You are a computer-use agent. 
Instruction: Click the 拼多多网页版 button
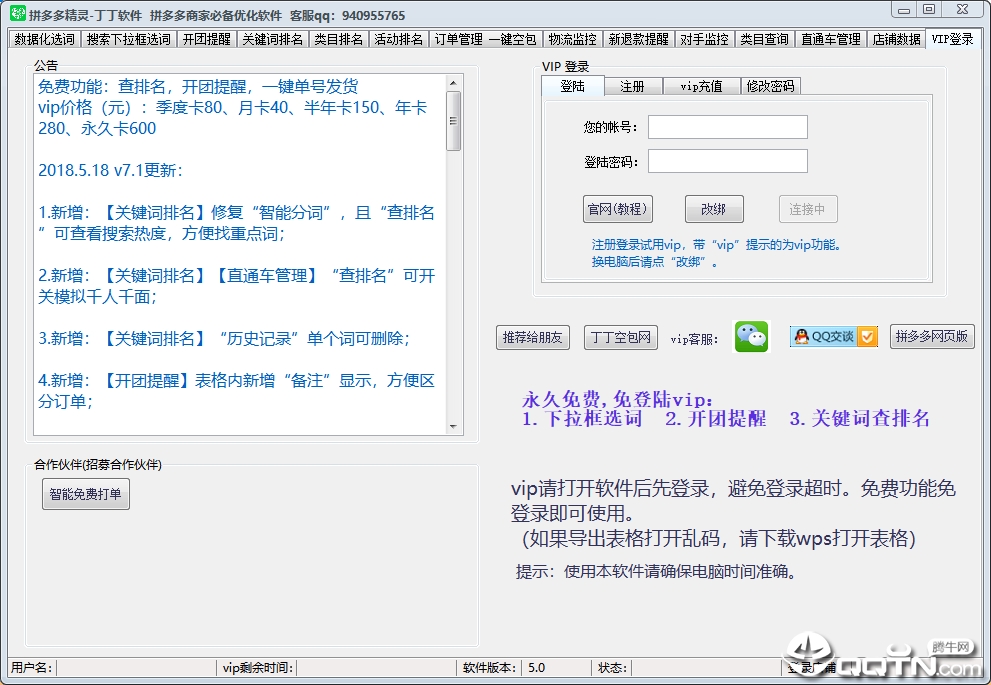(932, 336)
